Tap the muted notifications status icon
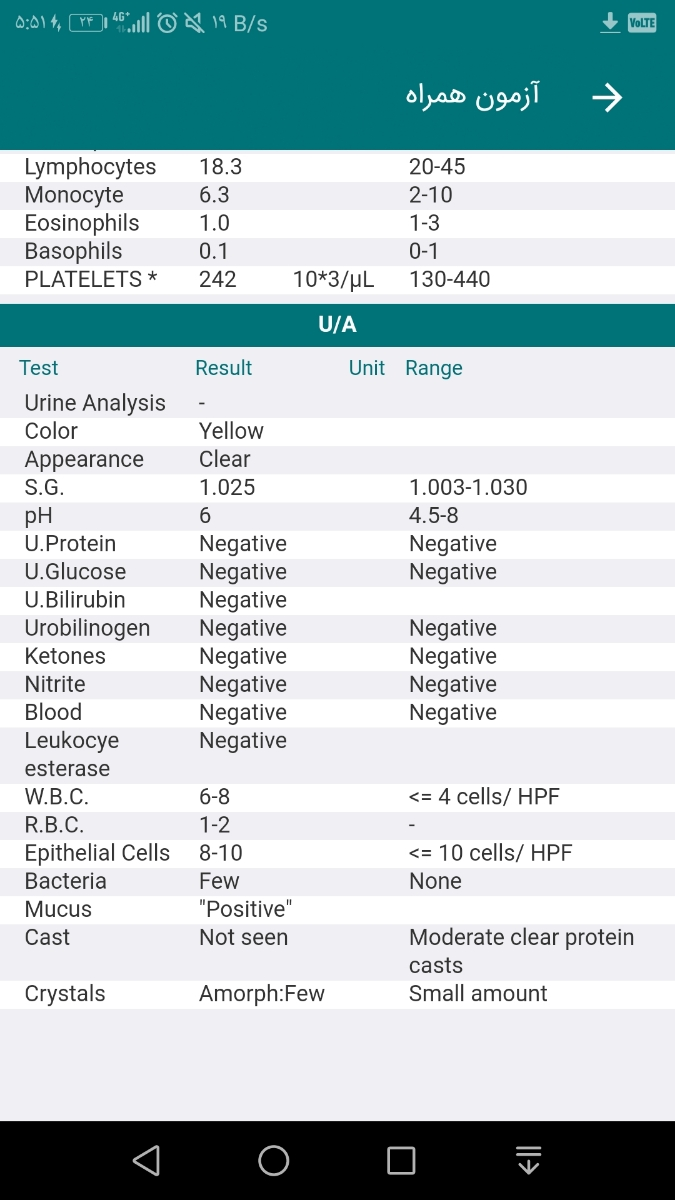 194,23
